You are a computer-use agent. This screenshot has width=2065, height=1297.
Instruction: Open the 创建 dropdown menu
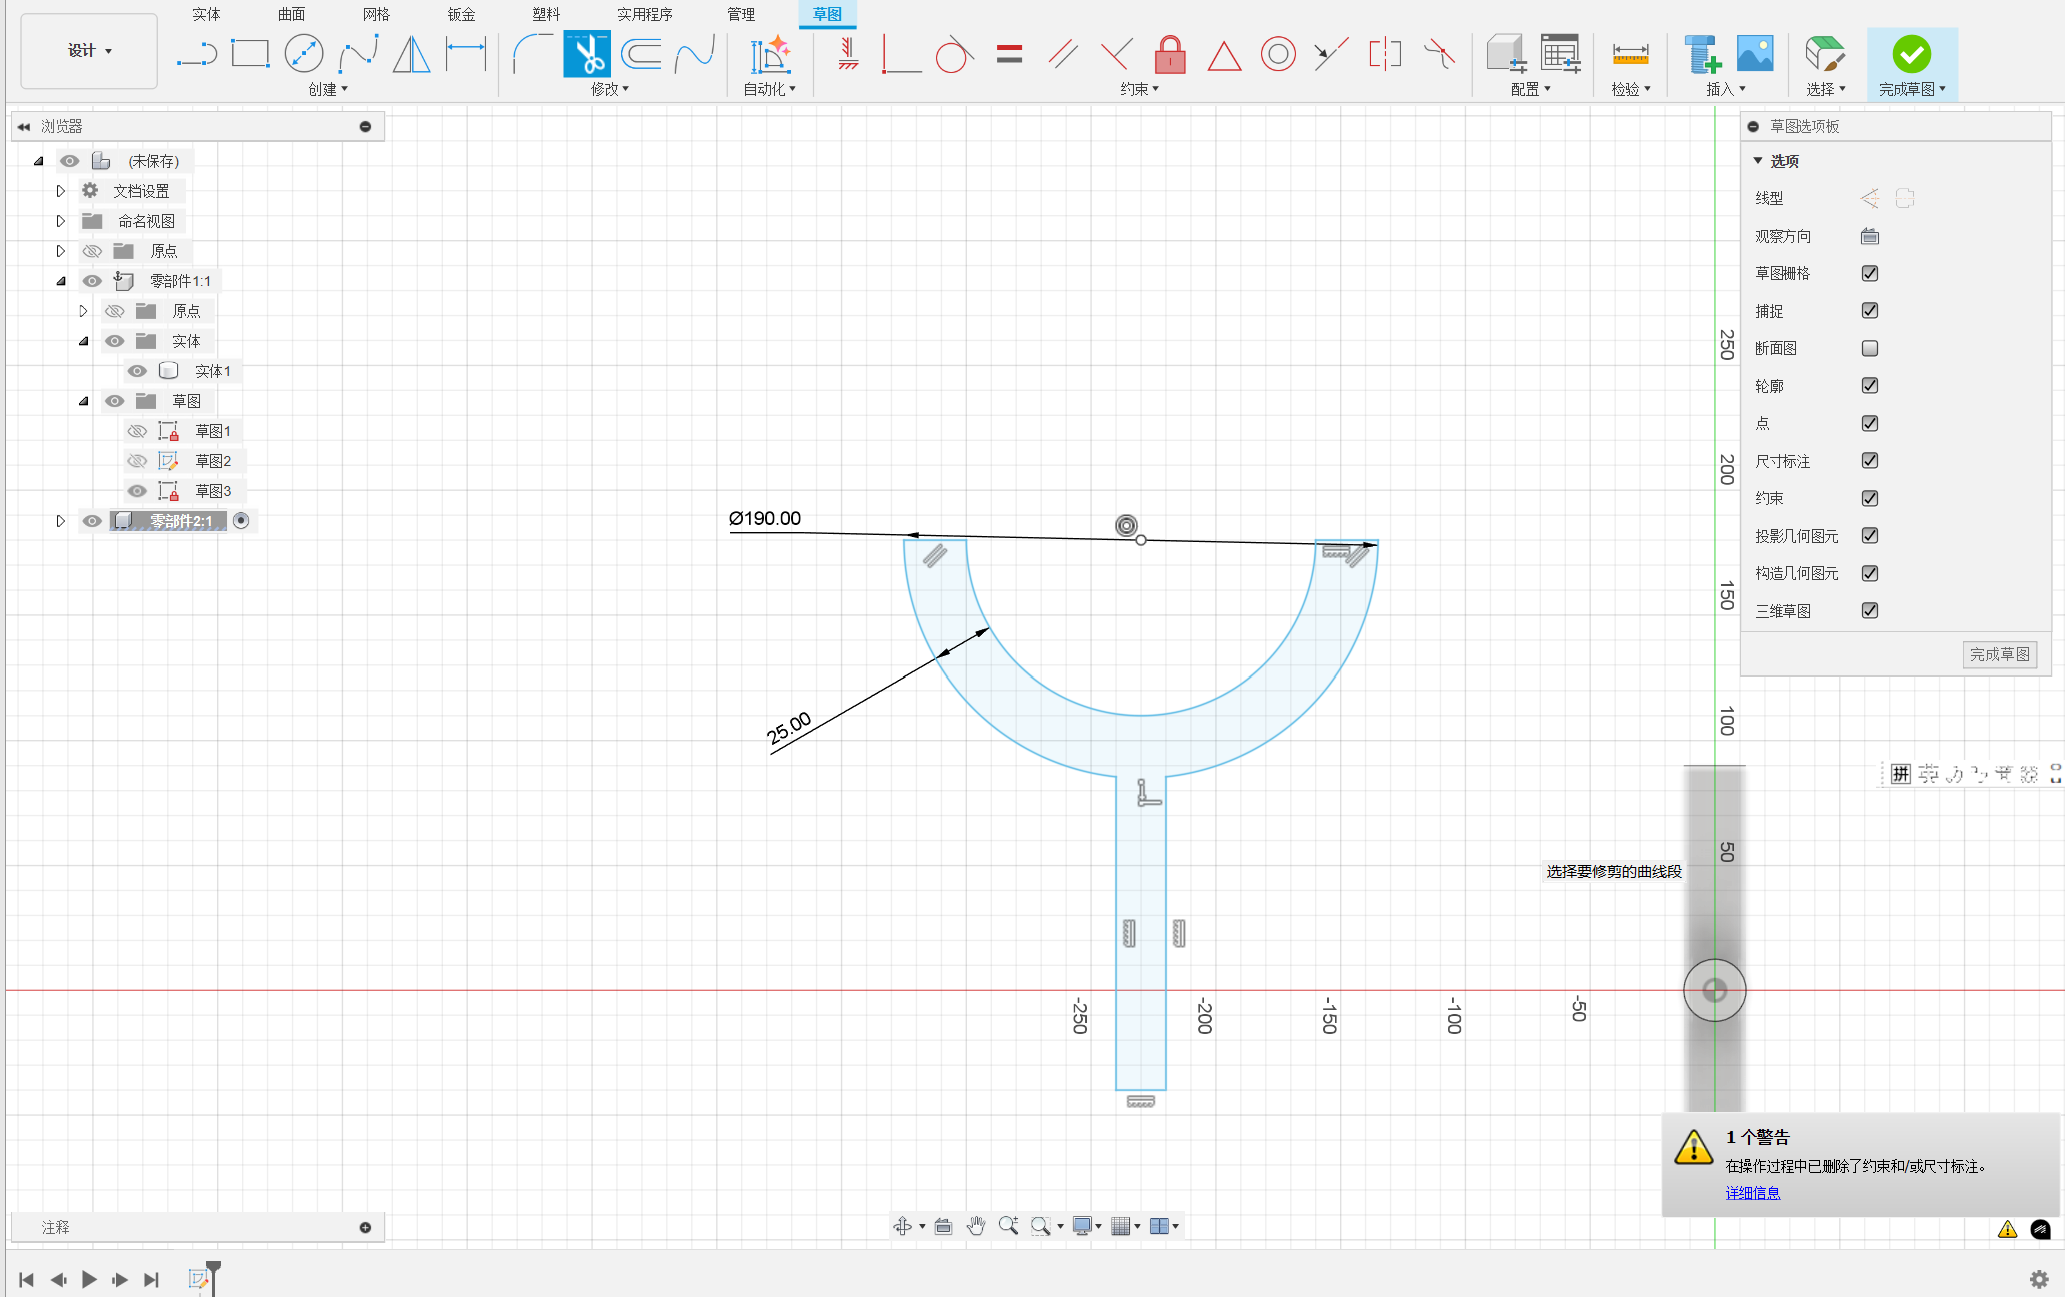pos(328,89)
